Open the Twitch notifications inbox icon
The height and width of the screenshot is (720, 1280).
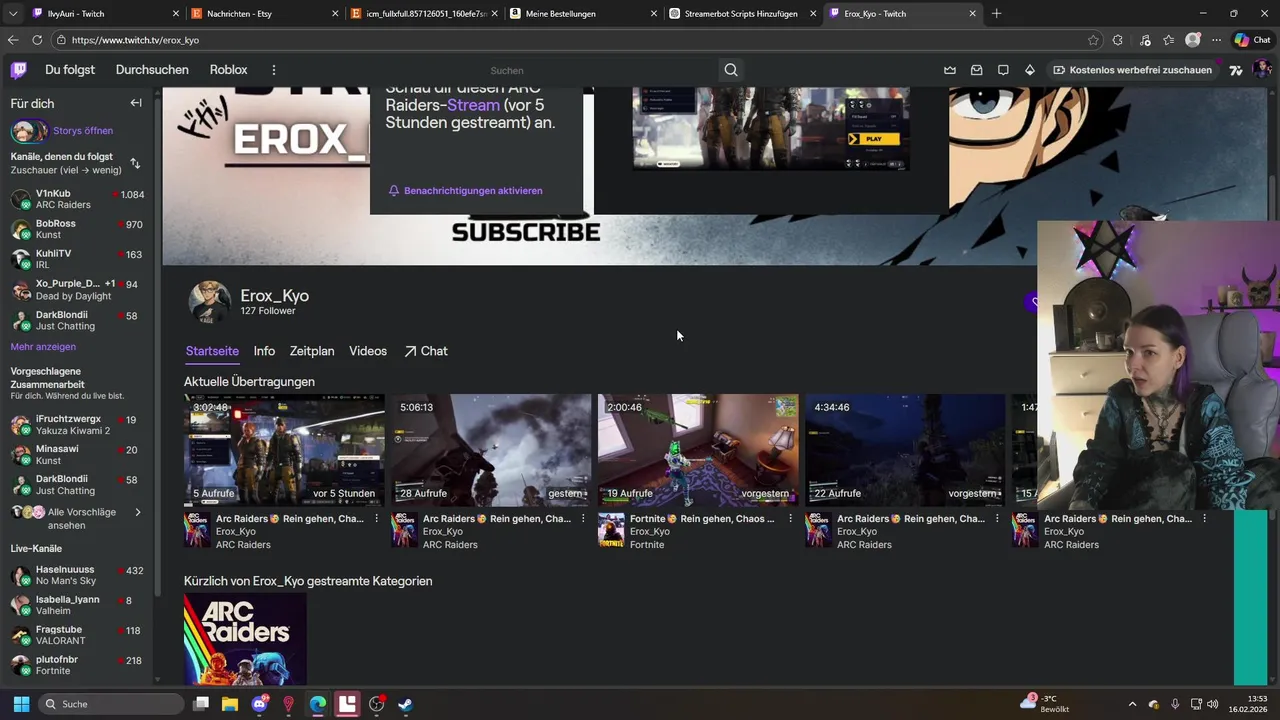pyautogui.click(x=976, y=70)
